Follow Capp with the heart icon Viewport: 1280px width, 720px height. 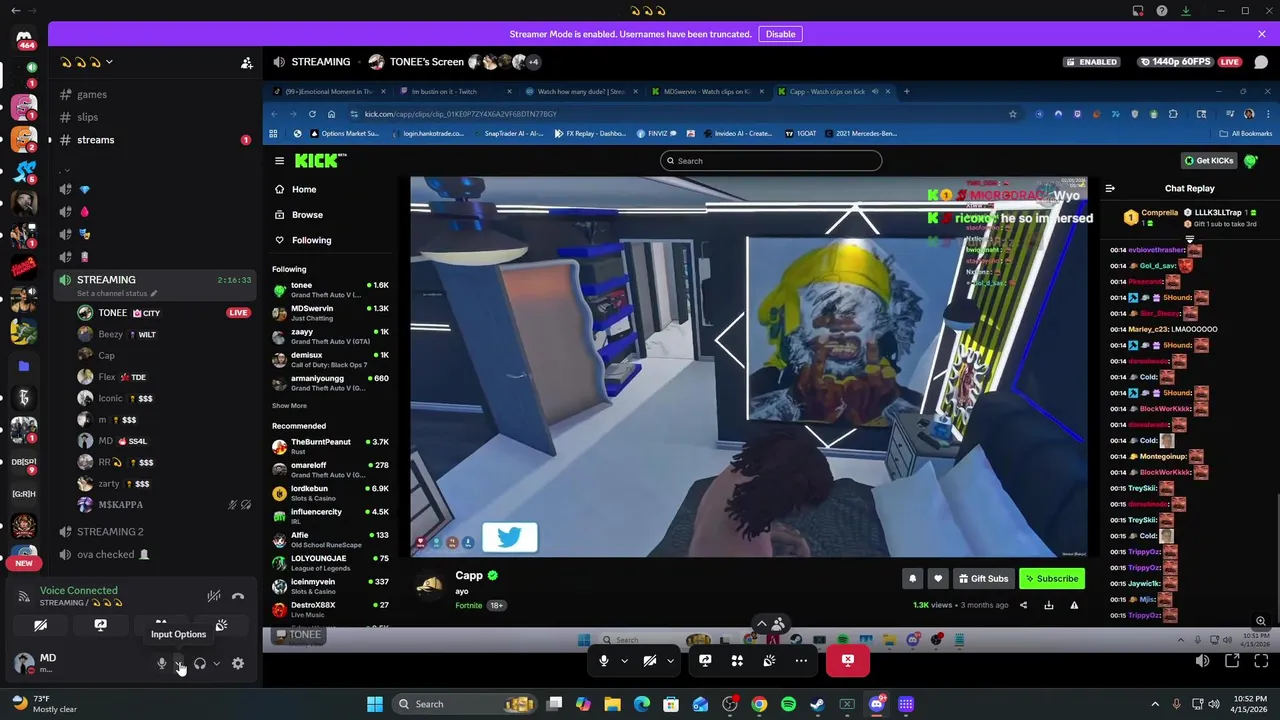pos(938,579)
